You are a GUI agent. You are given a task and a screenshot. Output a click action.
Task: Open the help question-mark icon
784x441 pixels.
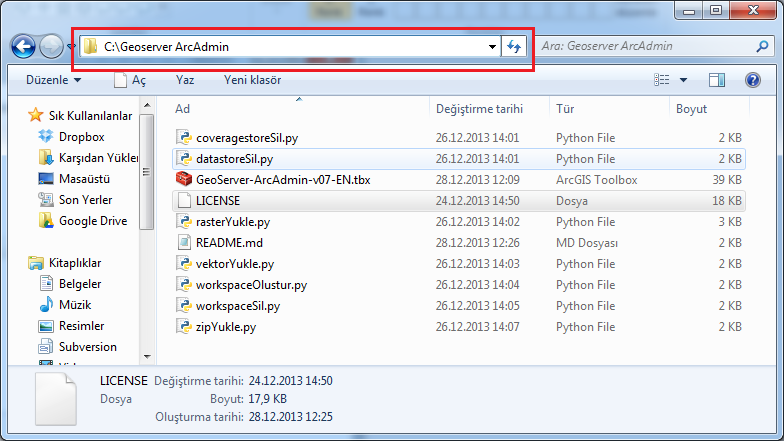(x=752, y=80)
